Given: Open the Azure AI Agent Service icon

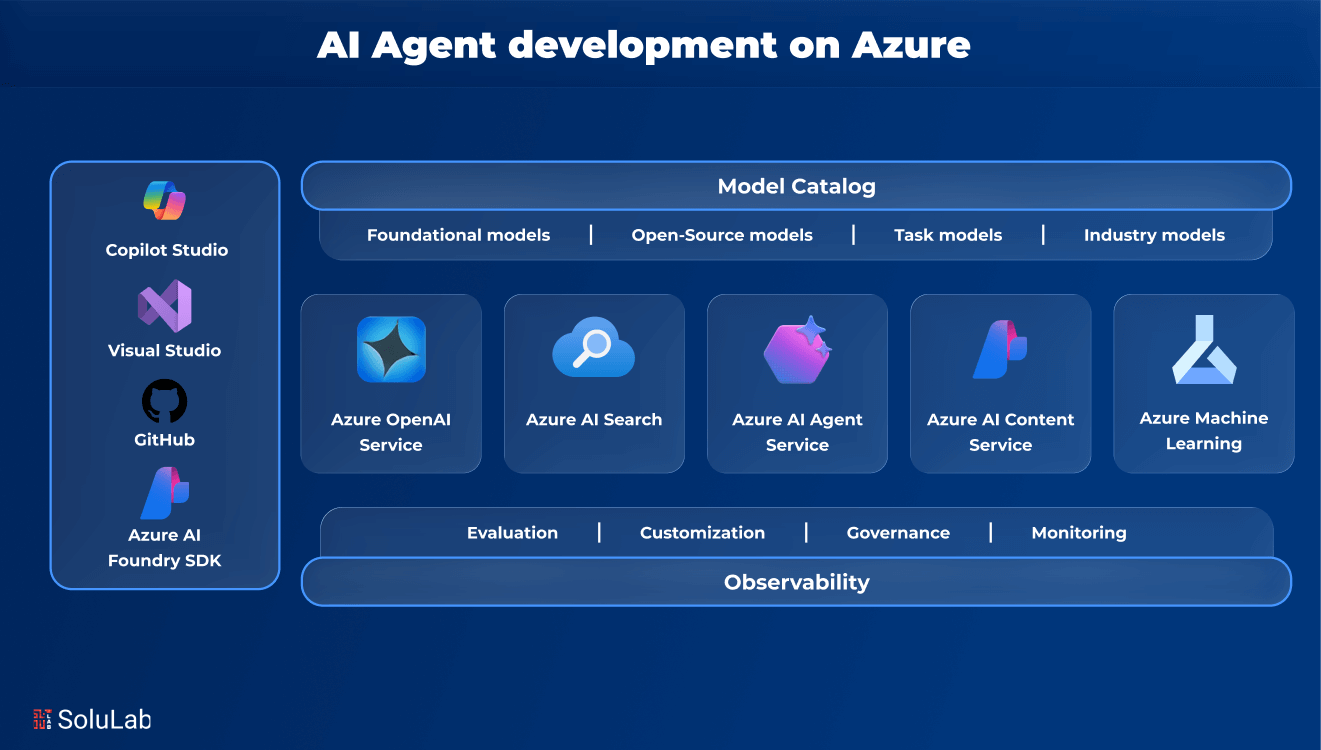Looking at the screenshot, I should point(797,347).
